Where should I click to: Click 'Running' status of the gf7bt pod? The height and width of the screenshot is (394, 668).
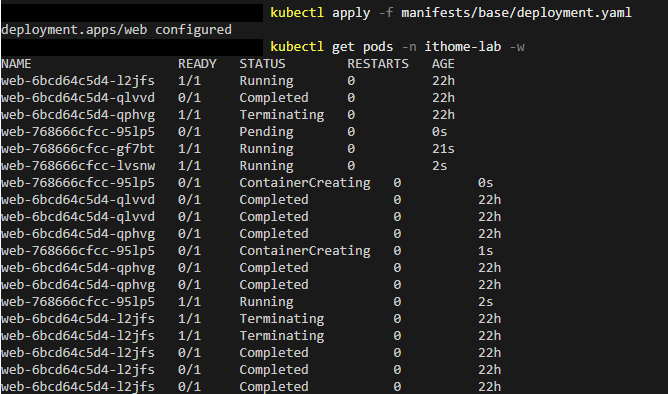pos(266,149)
